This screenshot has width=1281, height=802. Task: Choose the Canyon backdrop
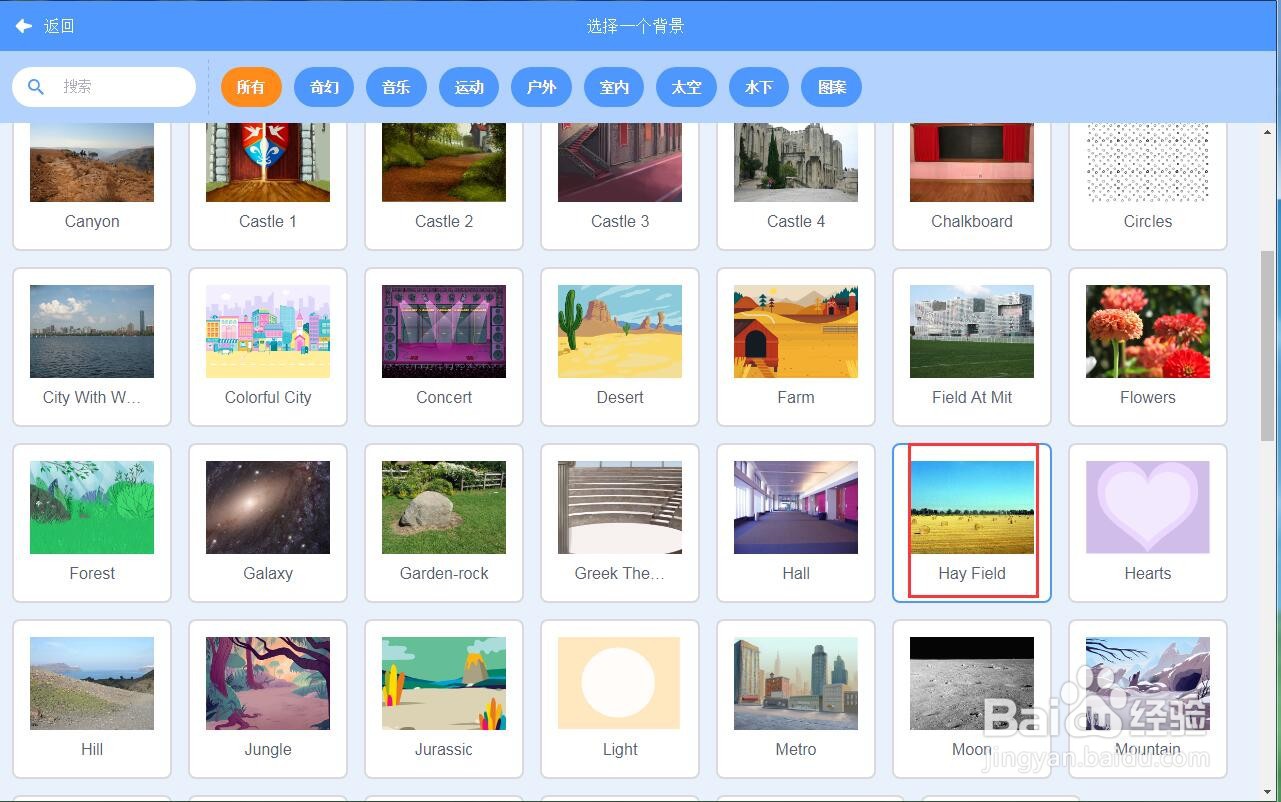[92, 185]
